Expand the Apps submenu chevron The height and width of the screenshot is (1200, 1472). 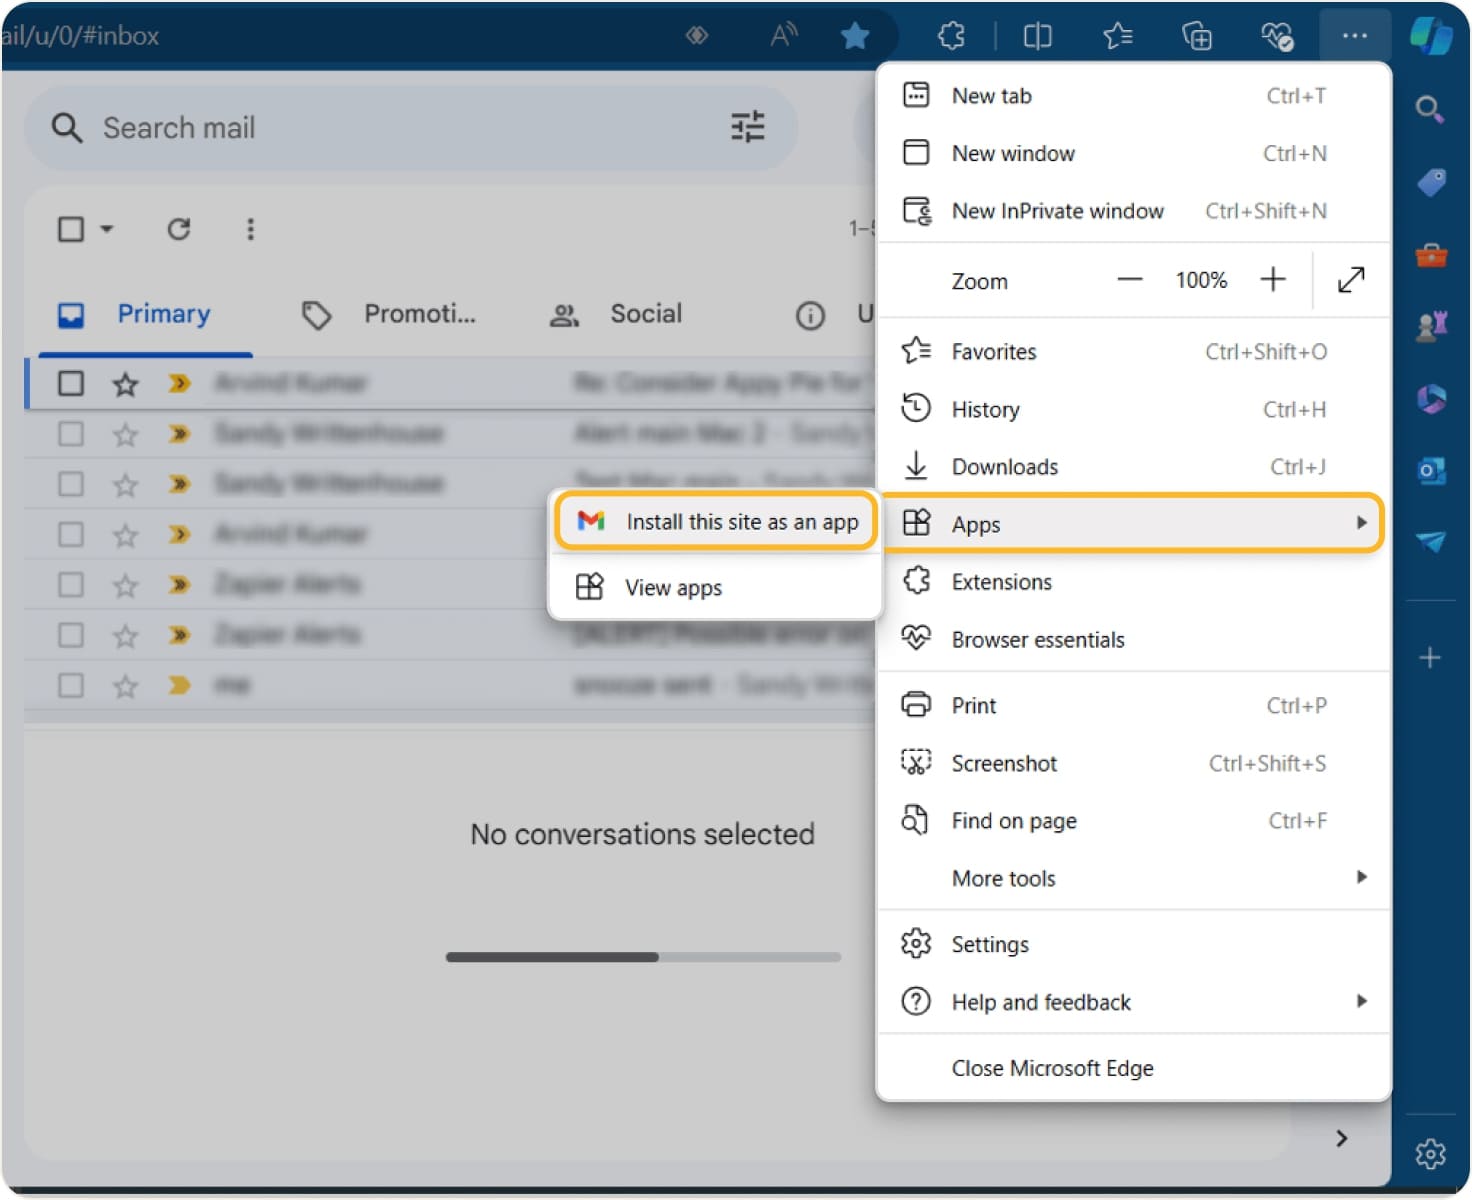[1362, 522]
